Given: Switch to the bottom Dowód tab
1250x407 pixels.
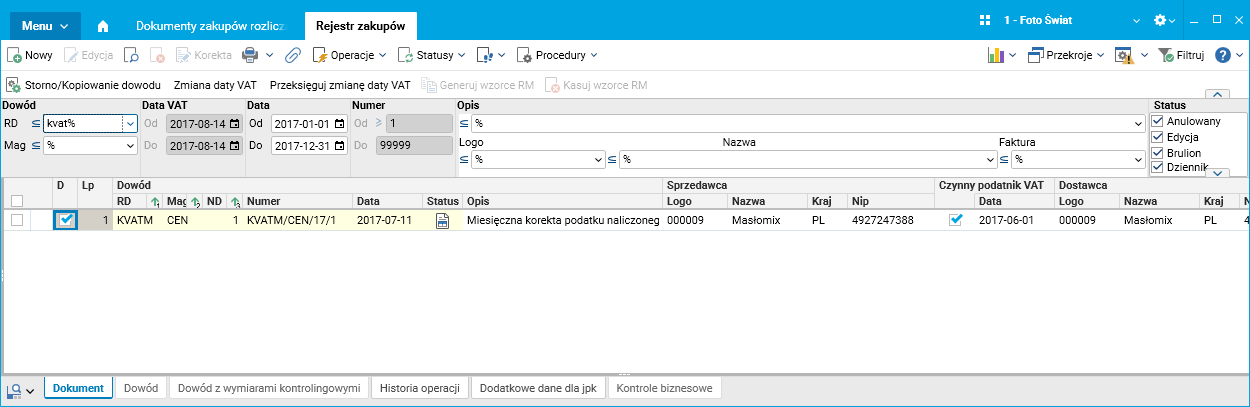Looking at the screenshot, I should (x=141, y=388).
